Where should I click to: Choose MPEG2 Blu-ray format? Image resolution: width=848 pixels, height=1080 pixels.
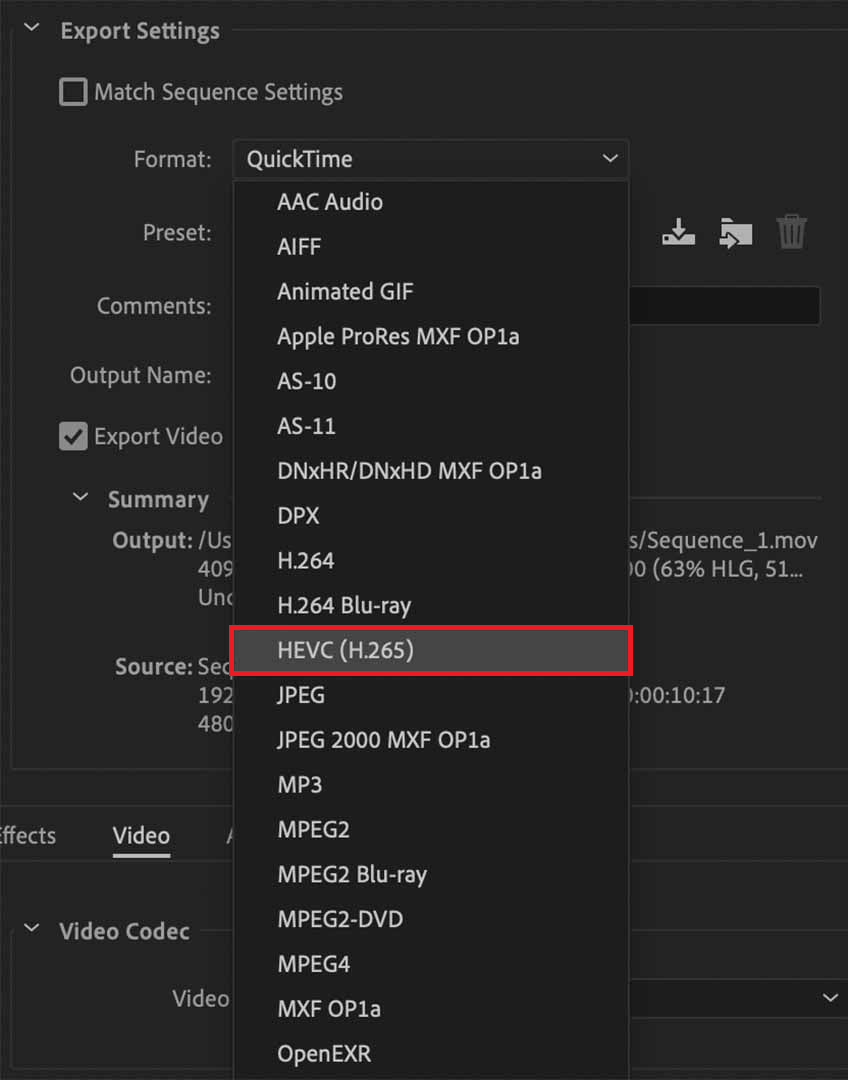click(x=431, y=874)
